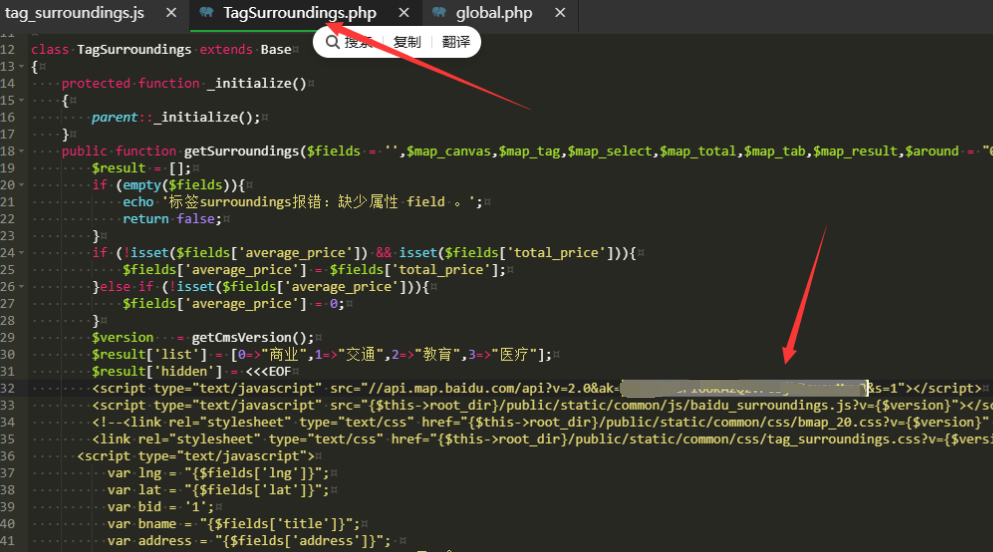Select the TagSurroundings.php tab
Screen dimensions: 993x552
point(299,13)
